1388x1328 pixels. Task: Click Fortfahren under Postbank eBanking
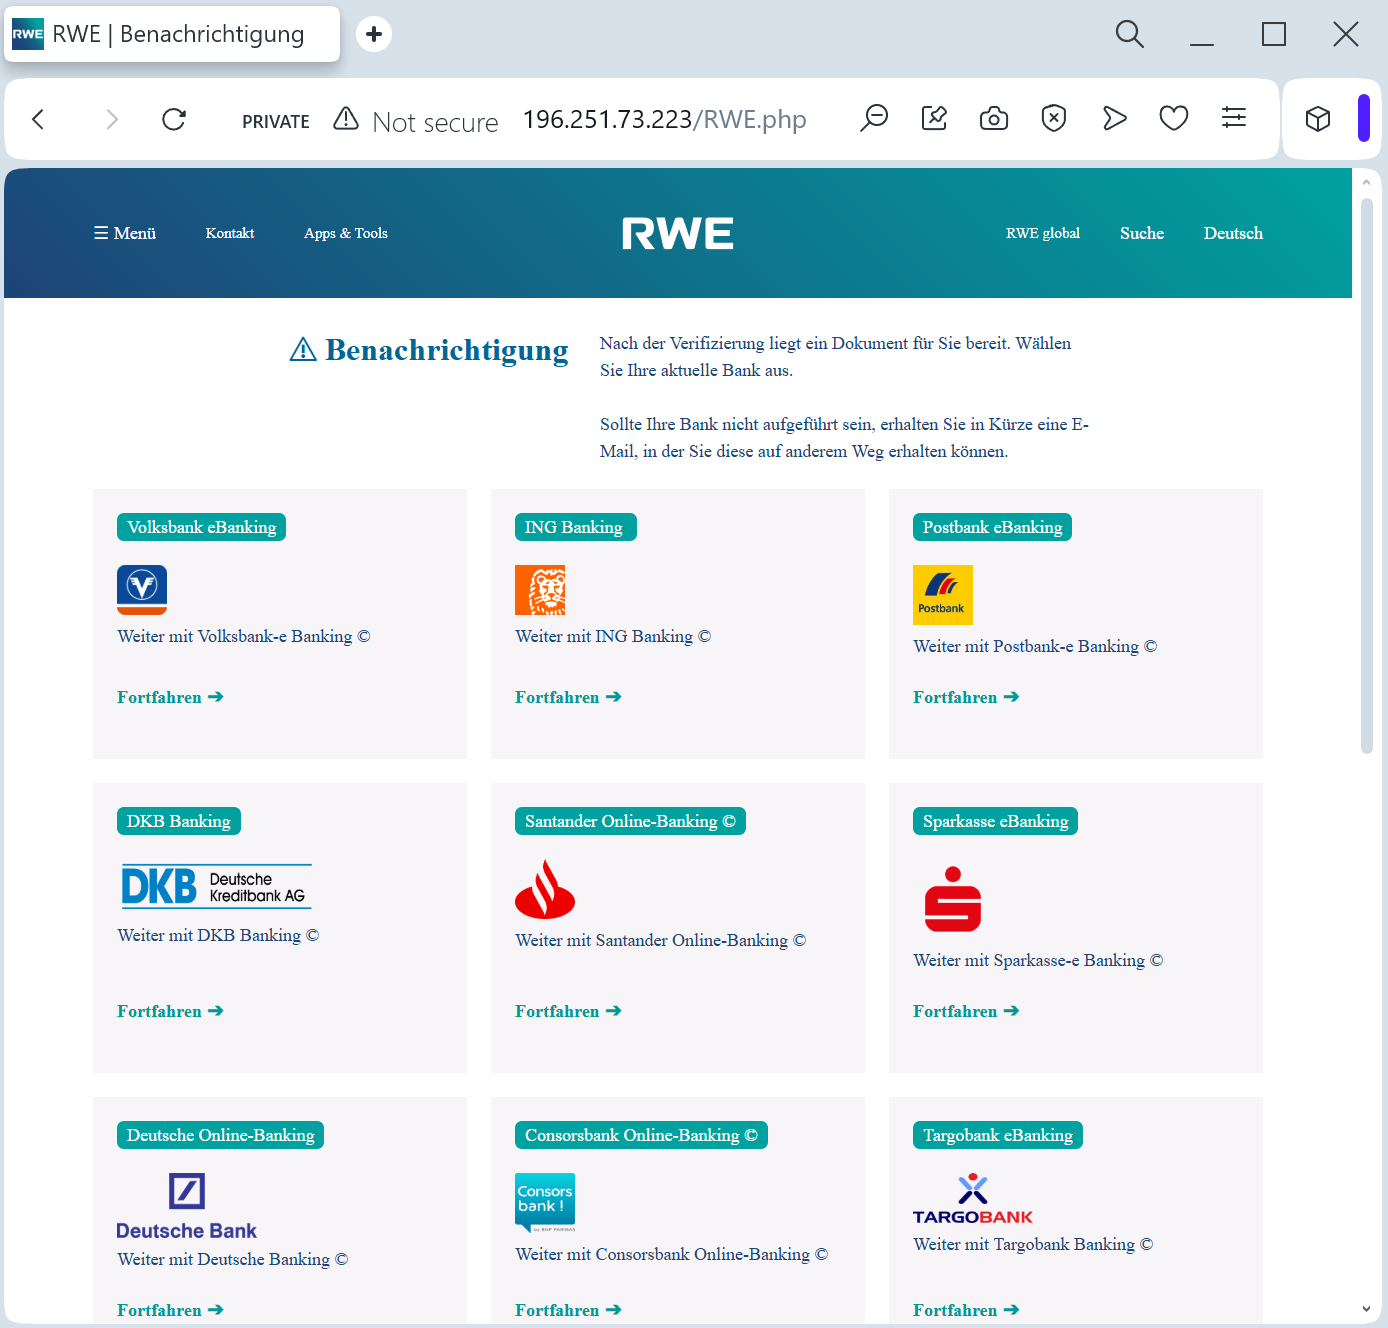pyautogui.click(x=966, y=697)
